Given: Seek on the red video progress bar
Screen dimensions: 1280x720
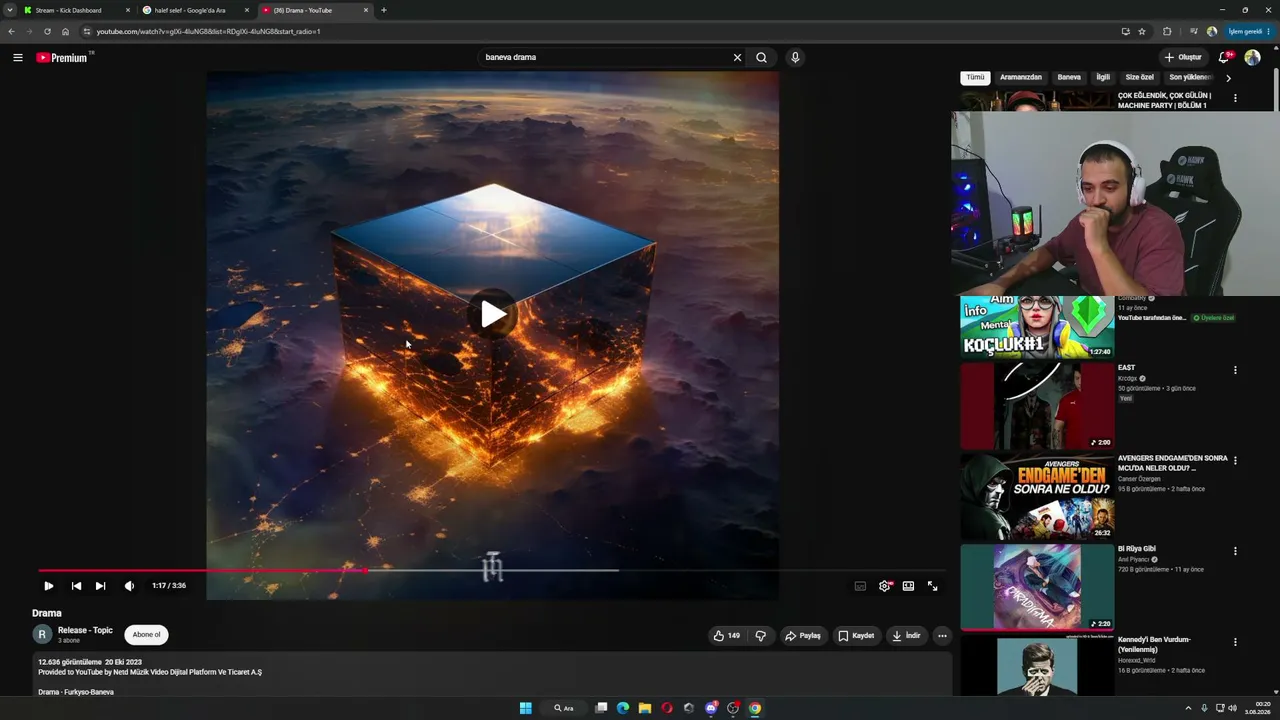Looking at the screenshot, I should (202, 571).
